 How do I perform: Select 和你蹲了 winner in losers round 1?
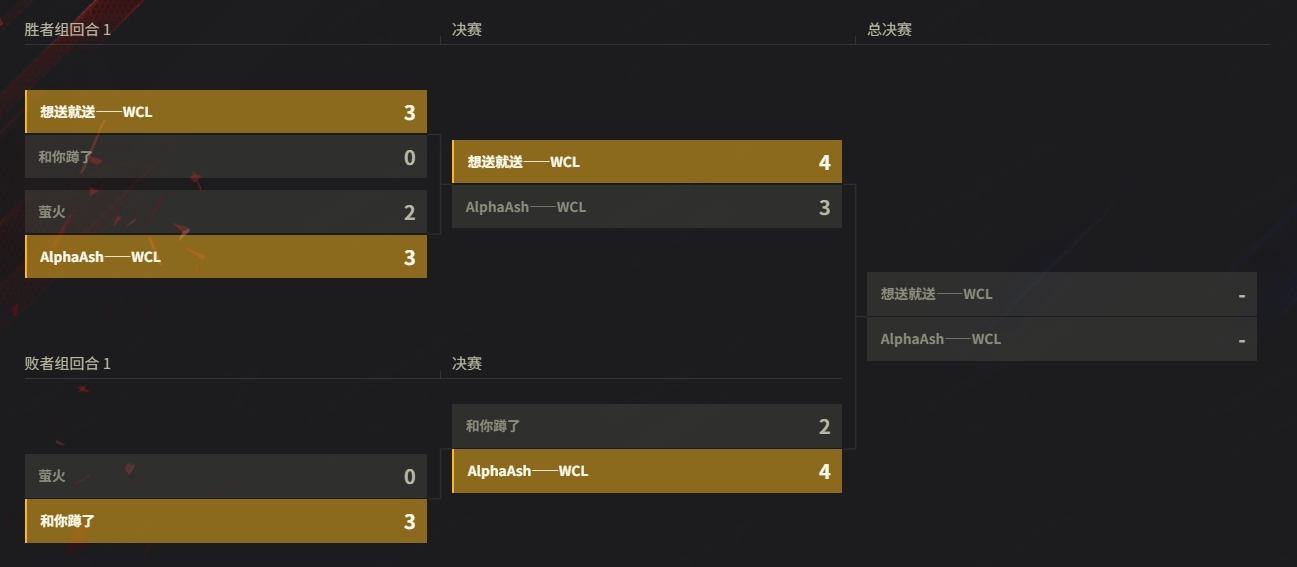[x=226, y=521]
